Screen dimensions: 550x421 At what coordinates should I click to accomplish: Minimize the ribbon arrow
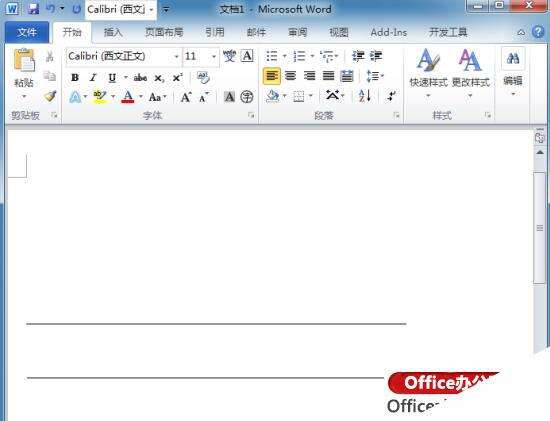tap(521, 33)
